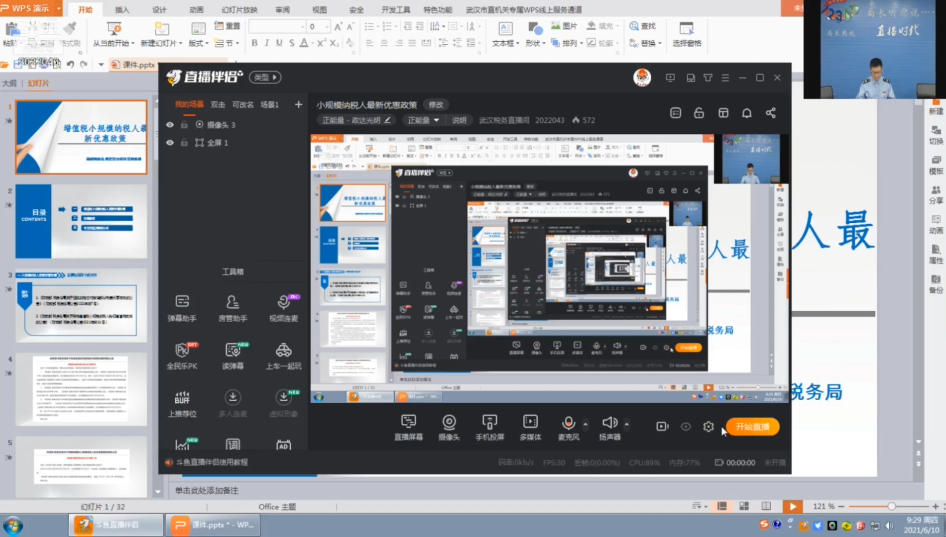Click the 开始直播 button

752,427
